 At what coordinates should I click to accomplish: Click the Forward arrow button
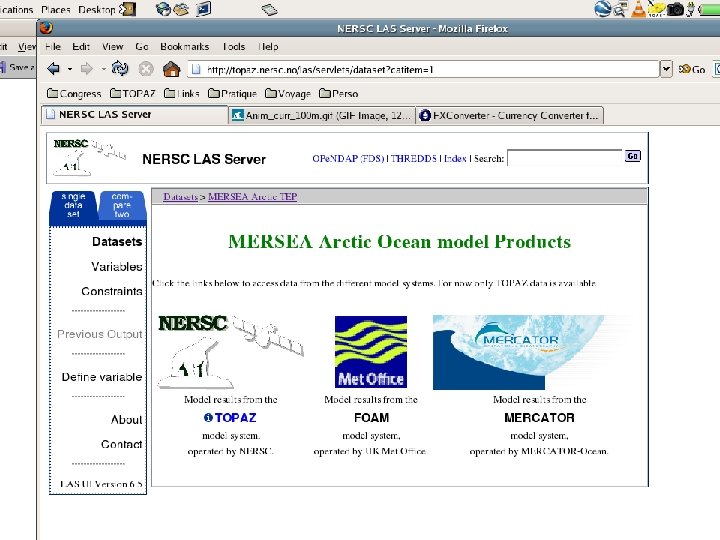click(86, 69)
